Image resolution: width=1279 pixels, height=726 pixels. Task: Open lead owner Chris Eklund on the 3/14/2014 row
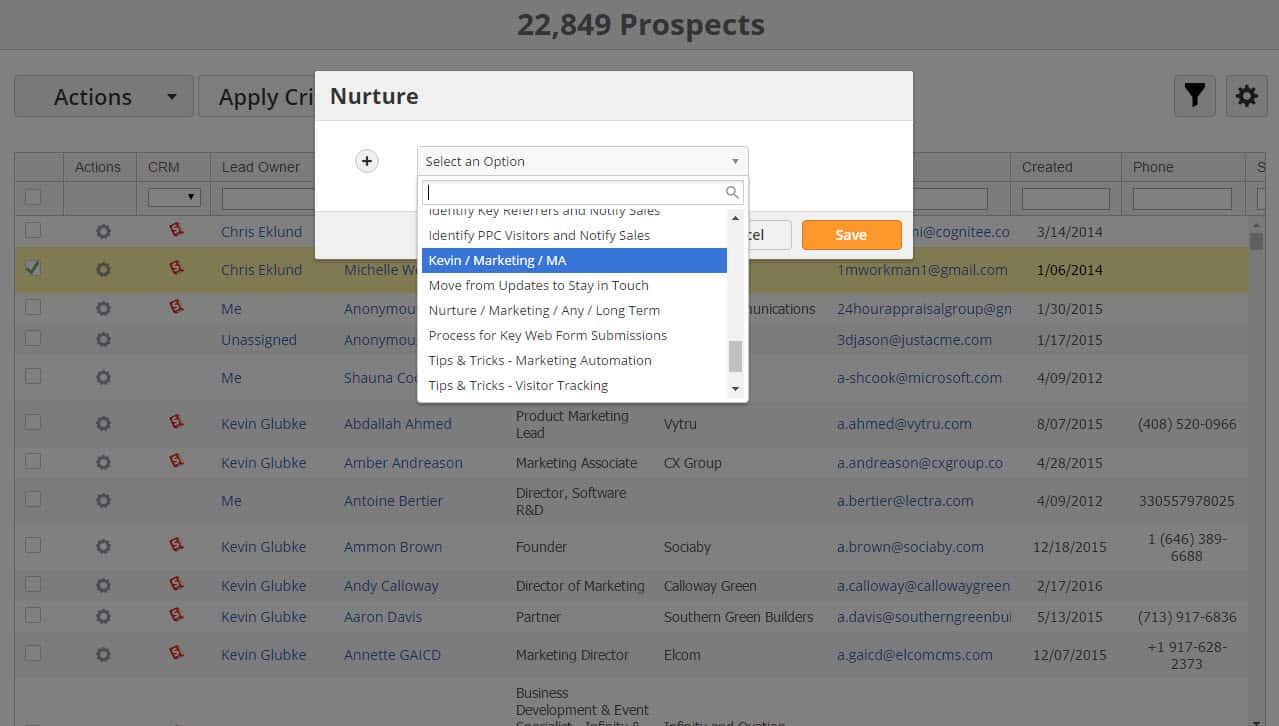tap(261, 232)
